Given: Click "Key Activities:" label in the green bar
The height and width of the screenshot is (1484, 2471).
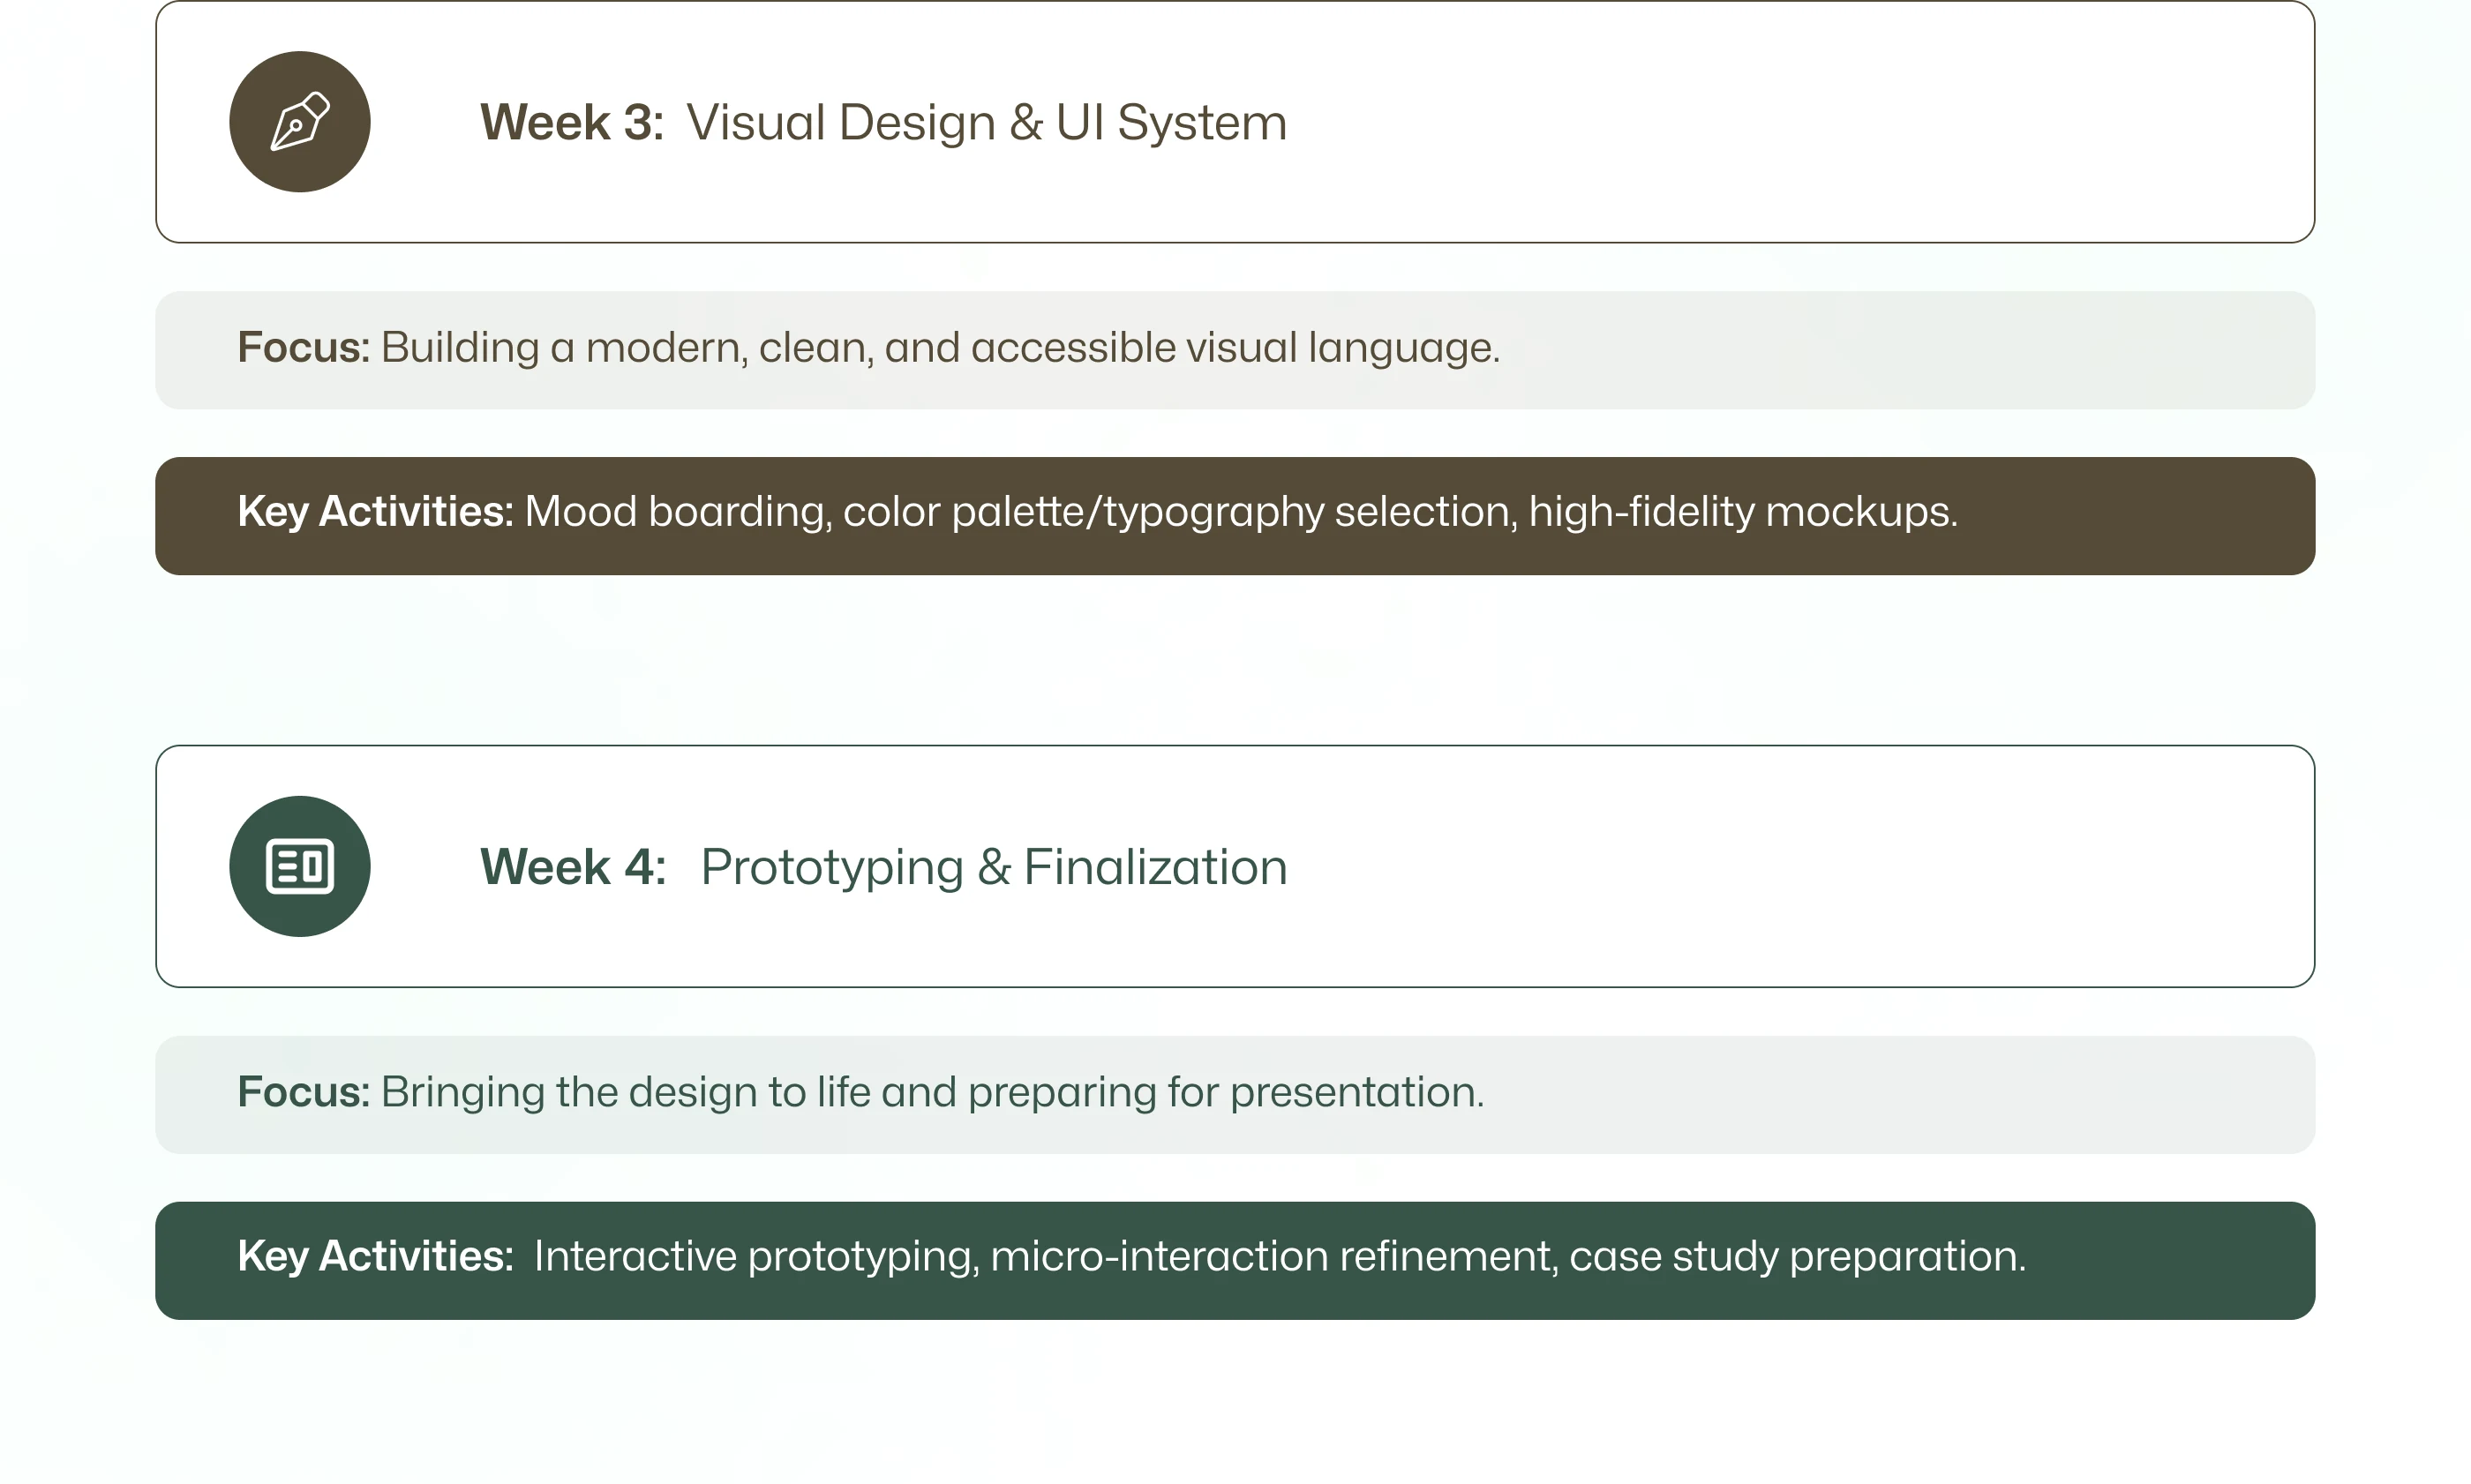Looking at the screenshot, I should (x=375, y=1256).
